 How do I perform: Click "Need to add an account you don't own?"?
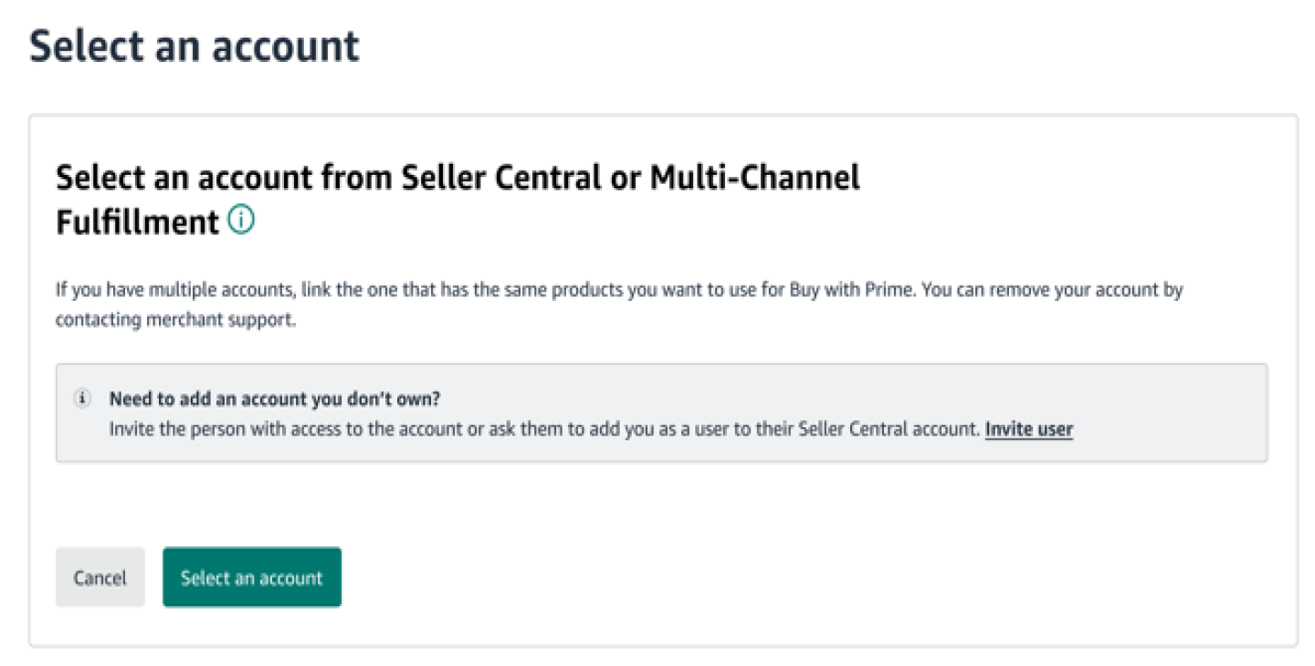275,400
